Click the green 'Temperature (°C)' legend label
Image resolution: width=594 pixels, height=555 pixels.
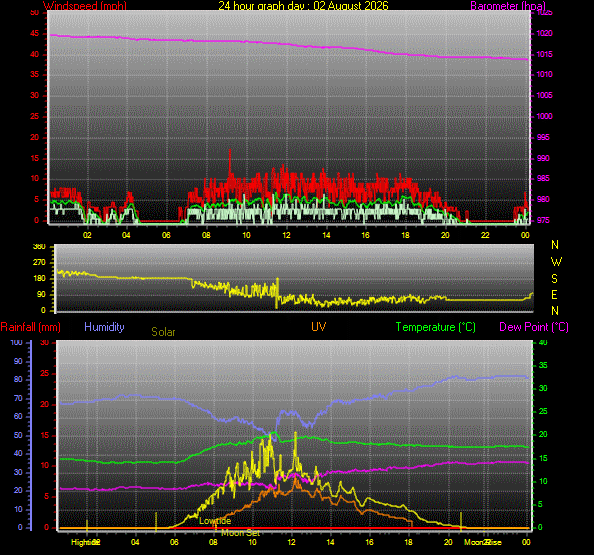[436, 327]
